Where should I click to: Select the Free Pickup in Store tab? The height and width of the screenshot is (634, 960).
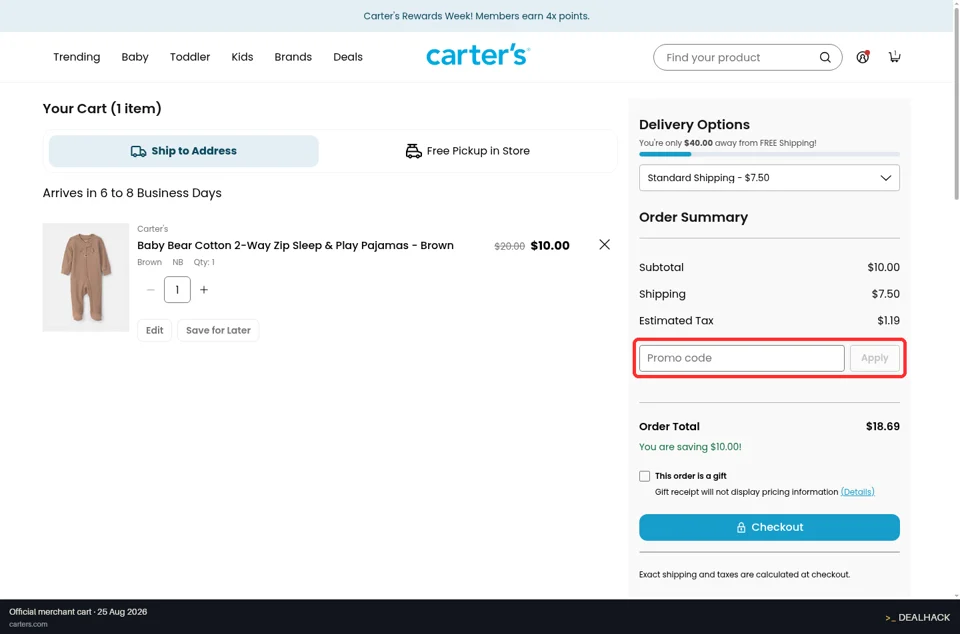click(x=468, y=151)
